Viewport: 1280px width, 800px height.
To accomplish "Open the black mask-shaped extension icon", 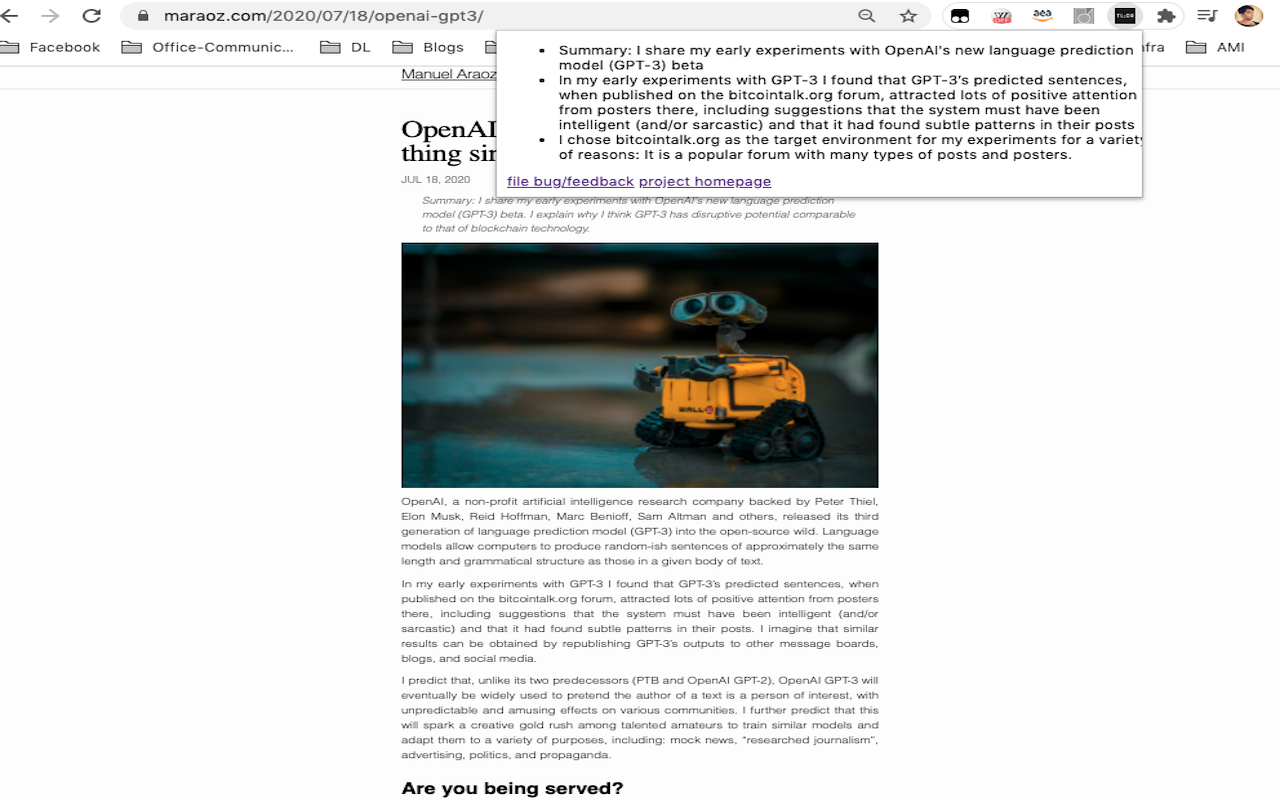I will 960,16.
